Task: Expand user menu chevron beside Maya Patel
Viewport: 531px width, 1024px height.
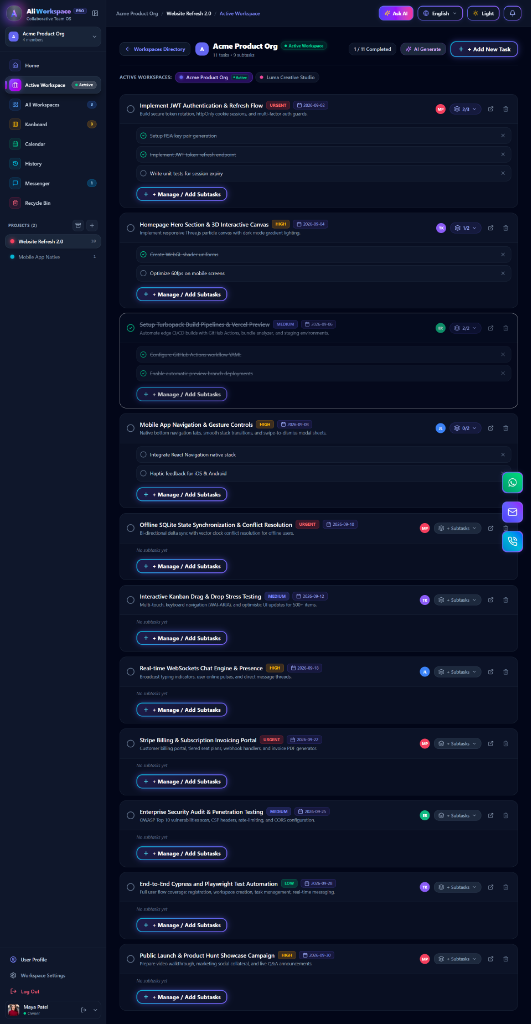Action: [95, 1010]
